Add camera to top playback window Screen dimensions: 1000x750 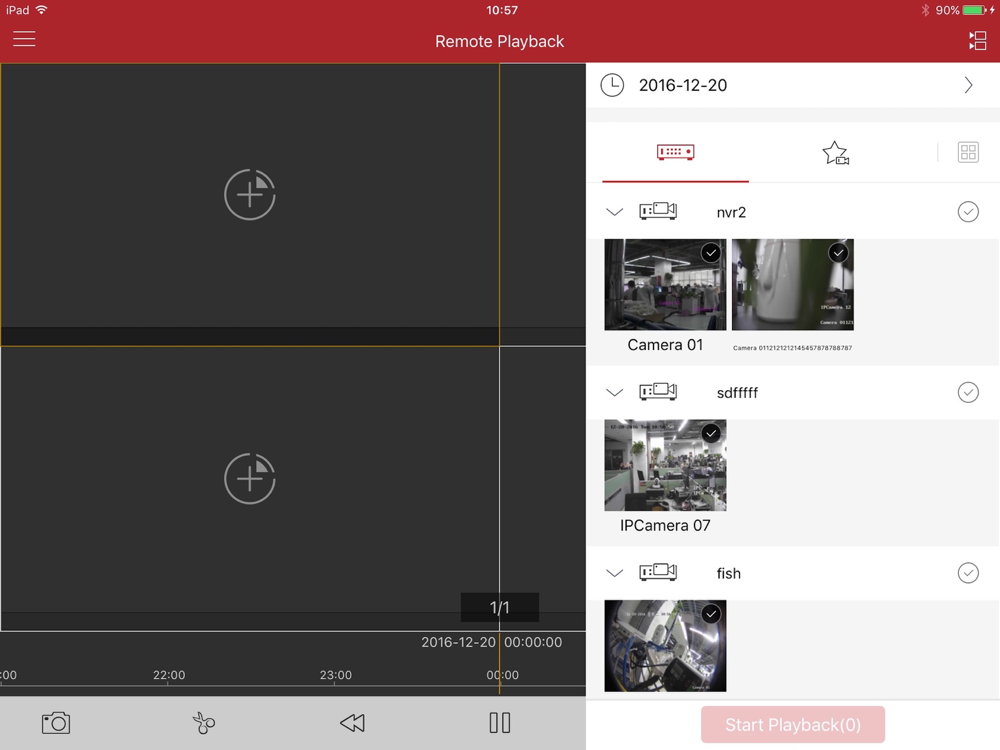[249, 195]
